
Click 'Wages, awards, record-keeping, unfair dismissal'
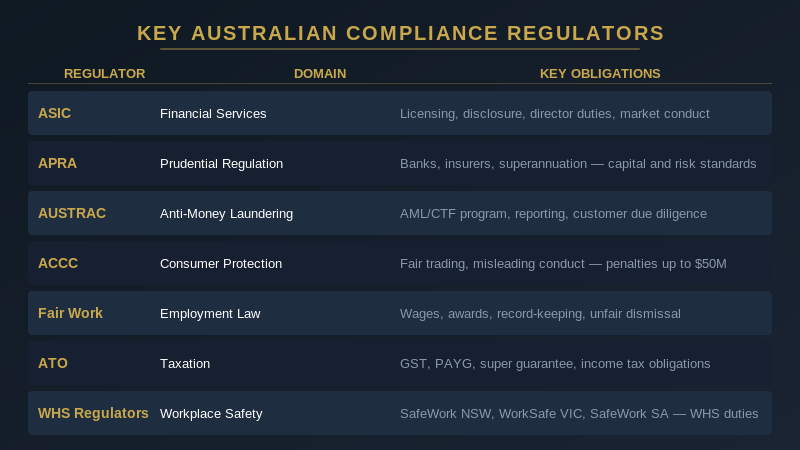pos(540,313)
